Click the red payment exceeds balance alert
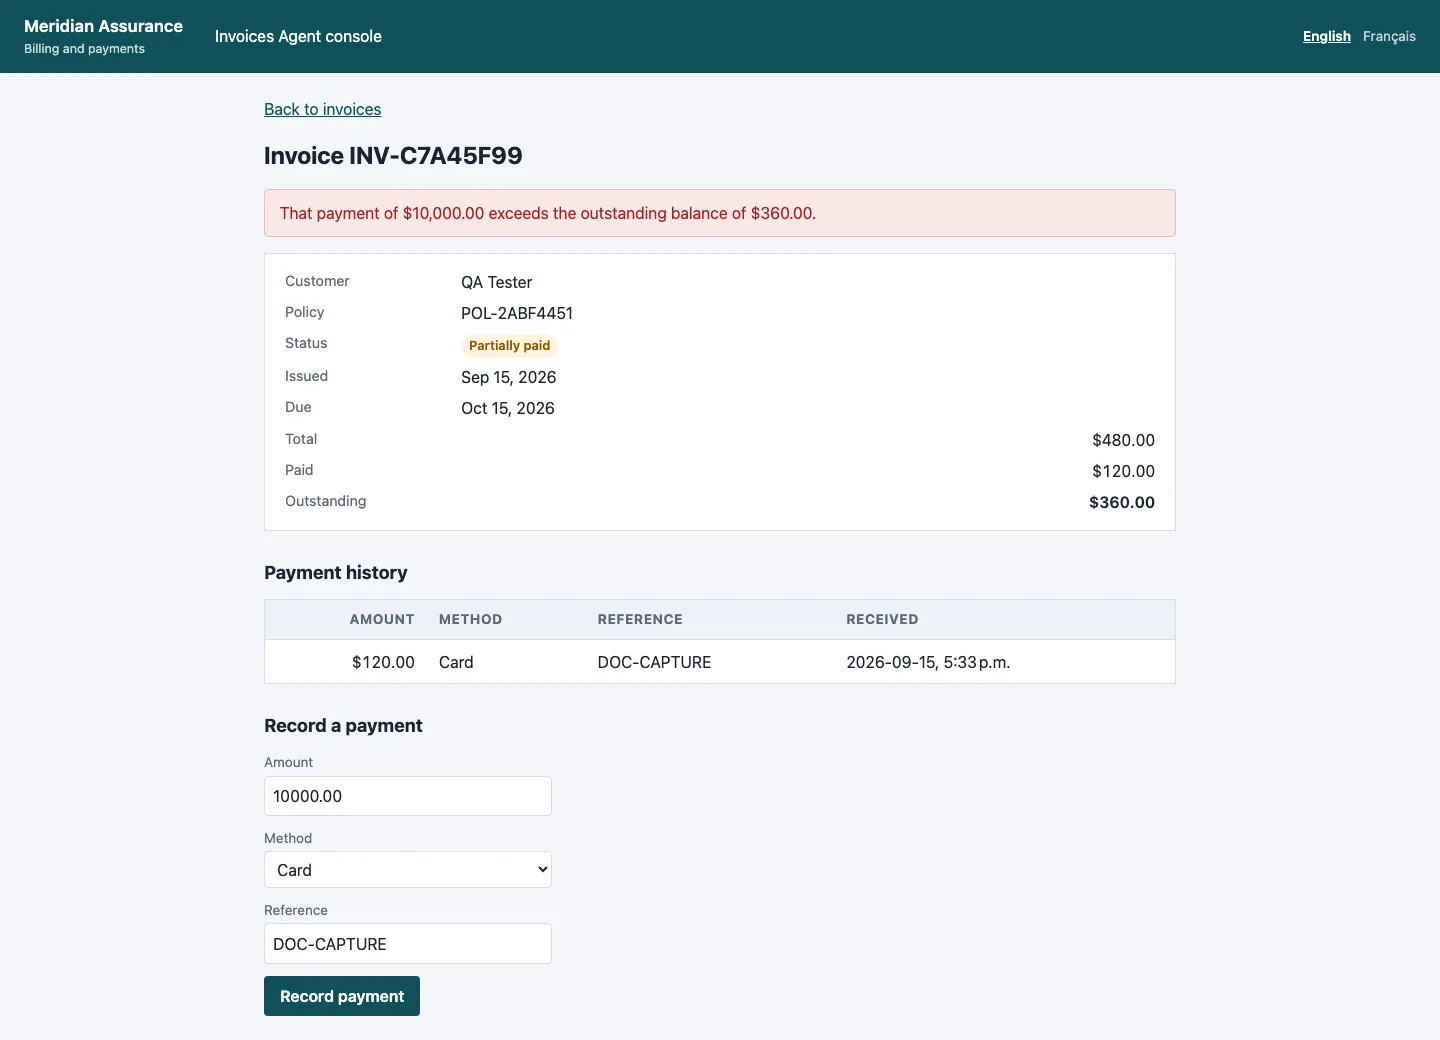 click(720, 213)
